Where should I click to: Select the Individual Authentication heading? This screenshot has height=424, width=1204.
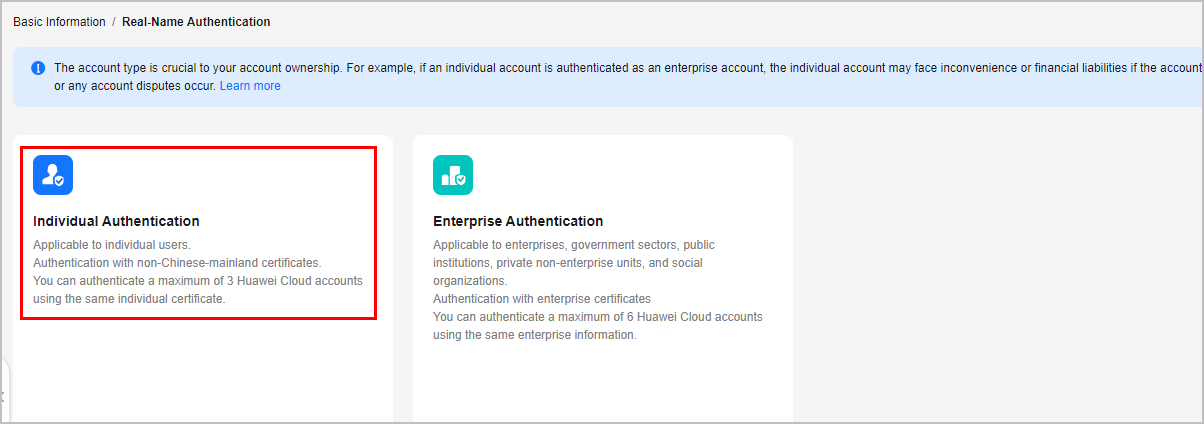pos(116,221)
